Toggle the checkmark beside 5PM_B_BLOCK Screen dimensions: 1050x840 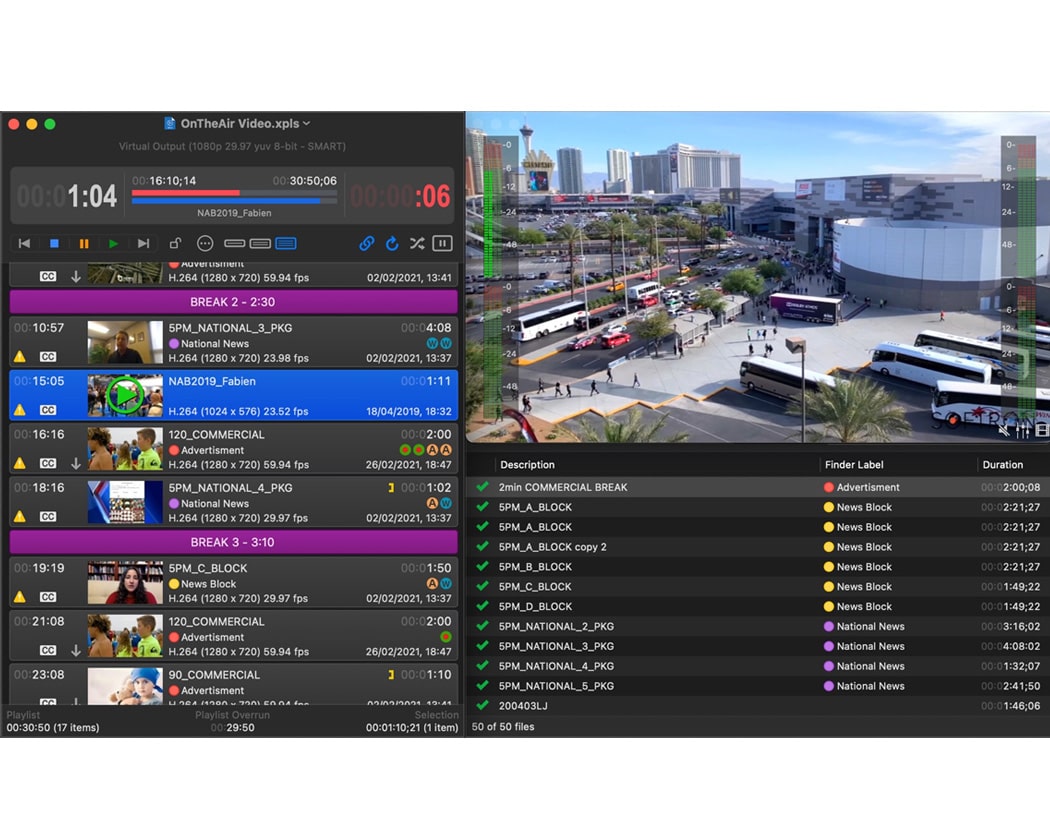pos(481,567)
